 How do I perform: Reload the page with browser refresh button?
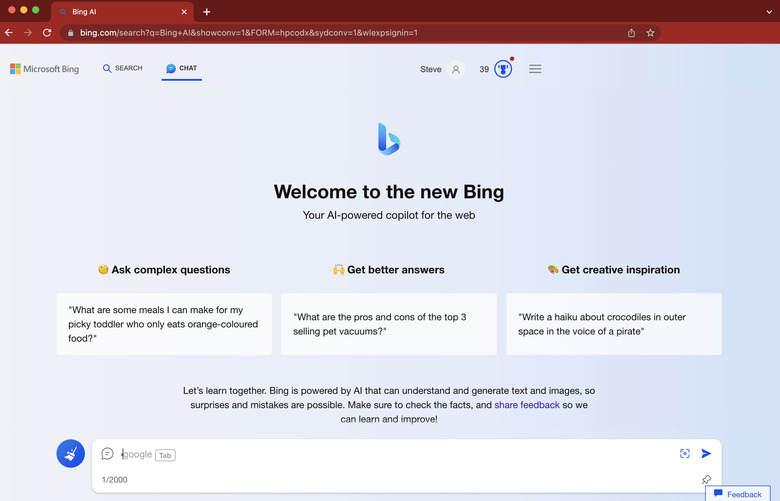pos(47,32)
